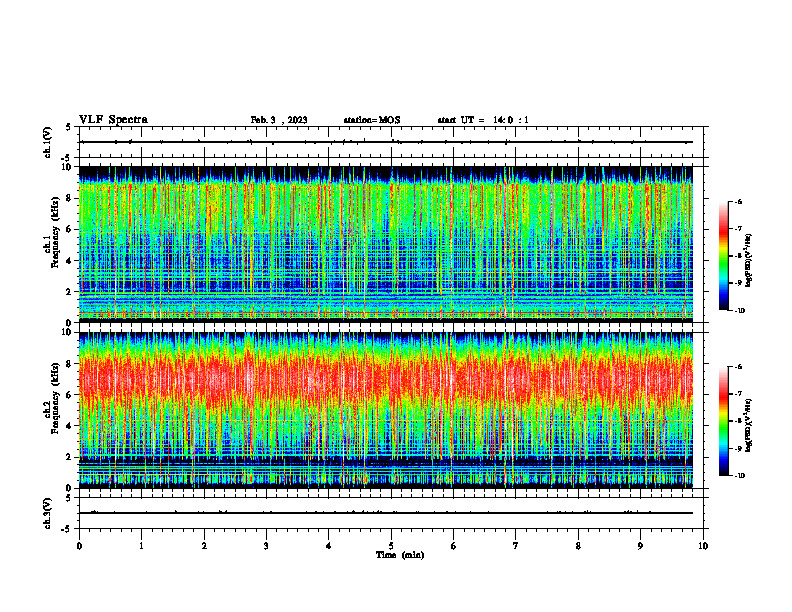Click the time axis tick label "3"

[266, 546]
